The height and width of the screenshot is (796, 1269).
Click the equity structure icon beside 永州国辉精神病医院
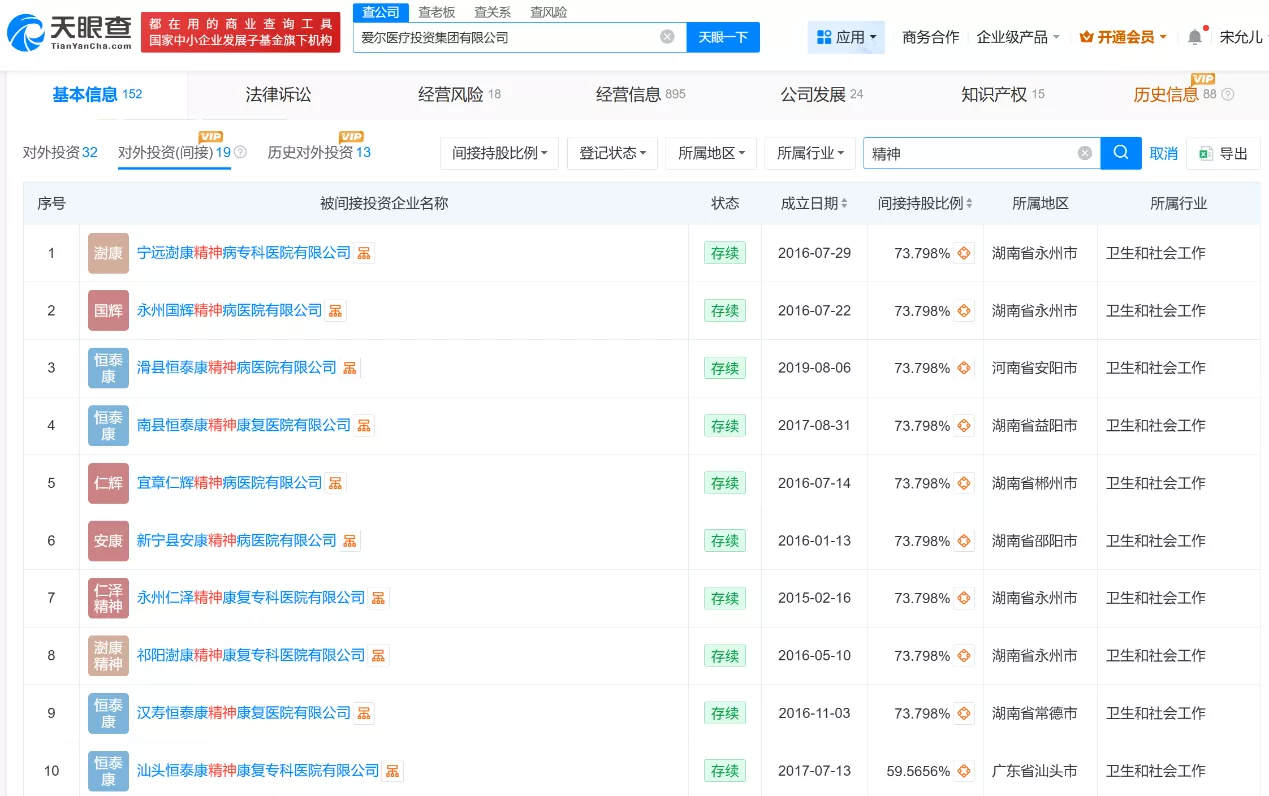tap(335, 311)
